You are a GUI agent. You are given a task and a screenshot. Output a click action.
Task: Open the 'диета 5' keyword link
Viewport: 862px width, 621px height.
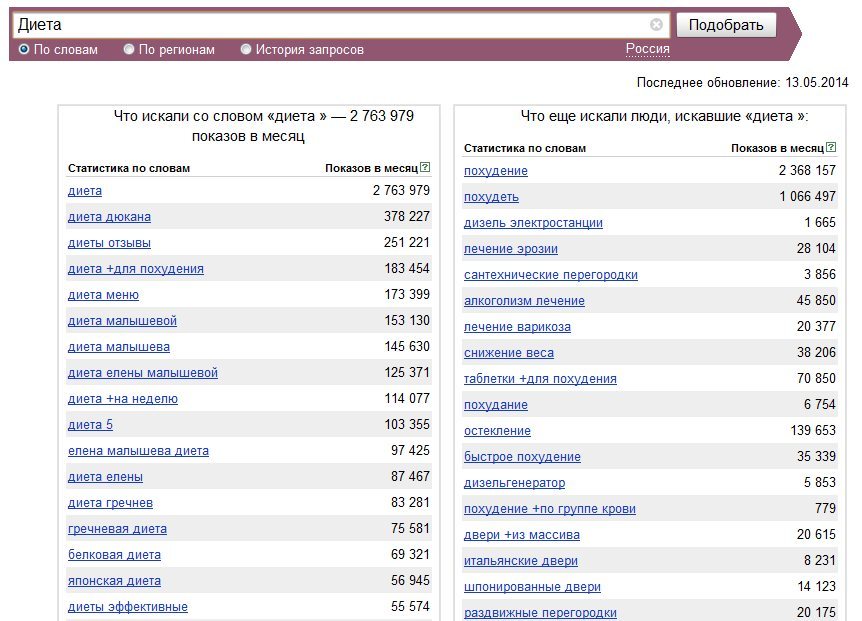pyautogui.click(x=90, y=425)
